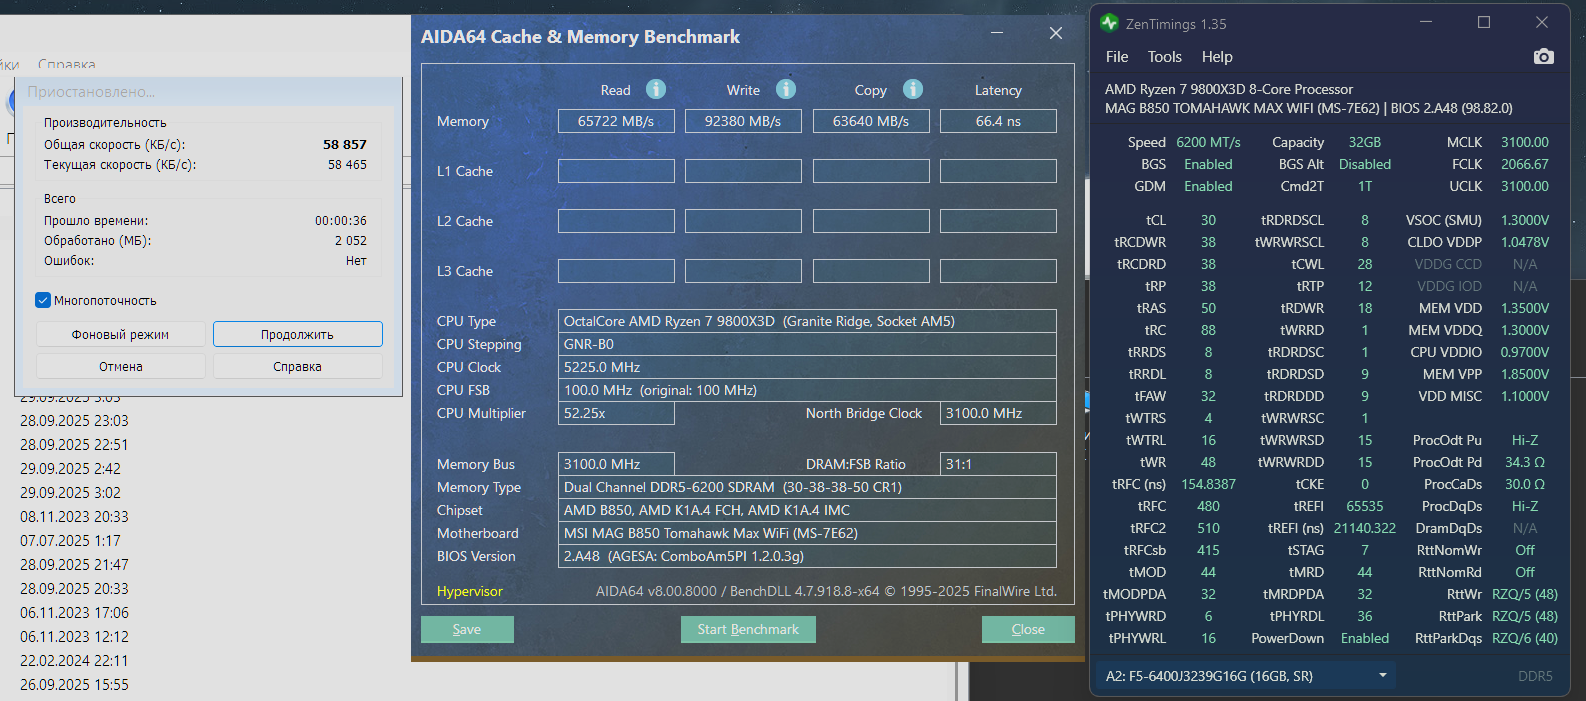
Task: Click the Фоновый режим button
Action: pyautogui.click(x=121, y=334)
